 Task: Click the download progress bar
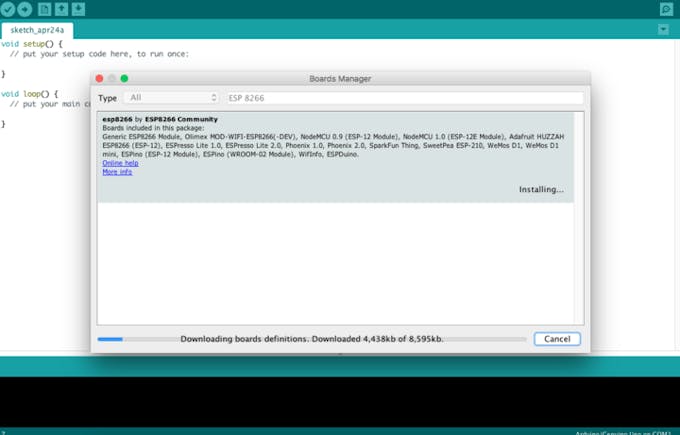pyautogui.click(x=312, y=339)
